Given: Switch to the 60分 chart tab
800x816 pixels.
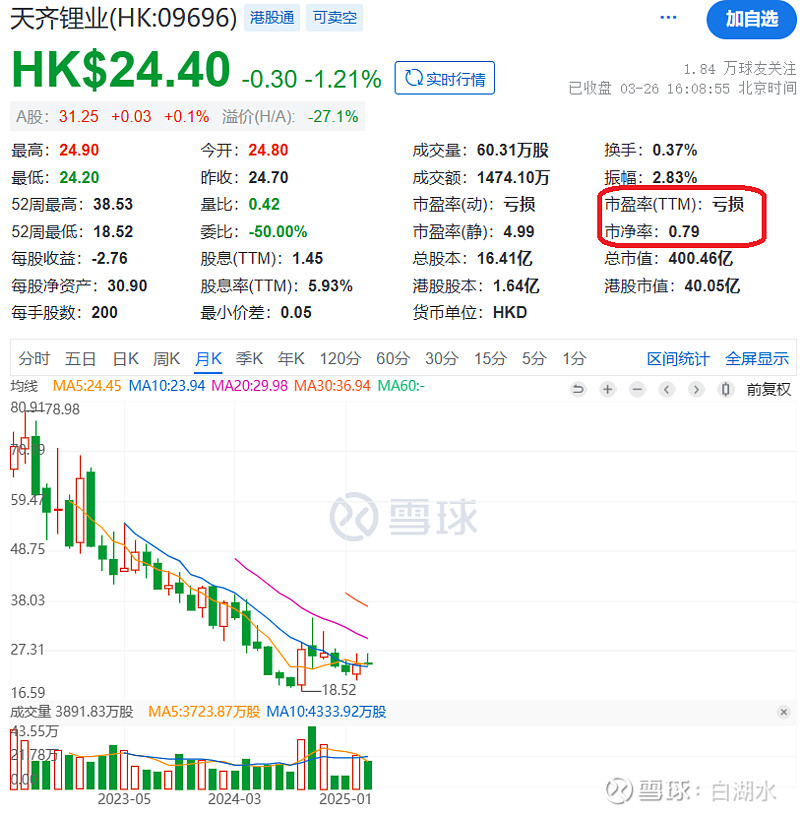Looking at the screenshot, I should pos(393,359).
